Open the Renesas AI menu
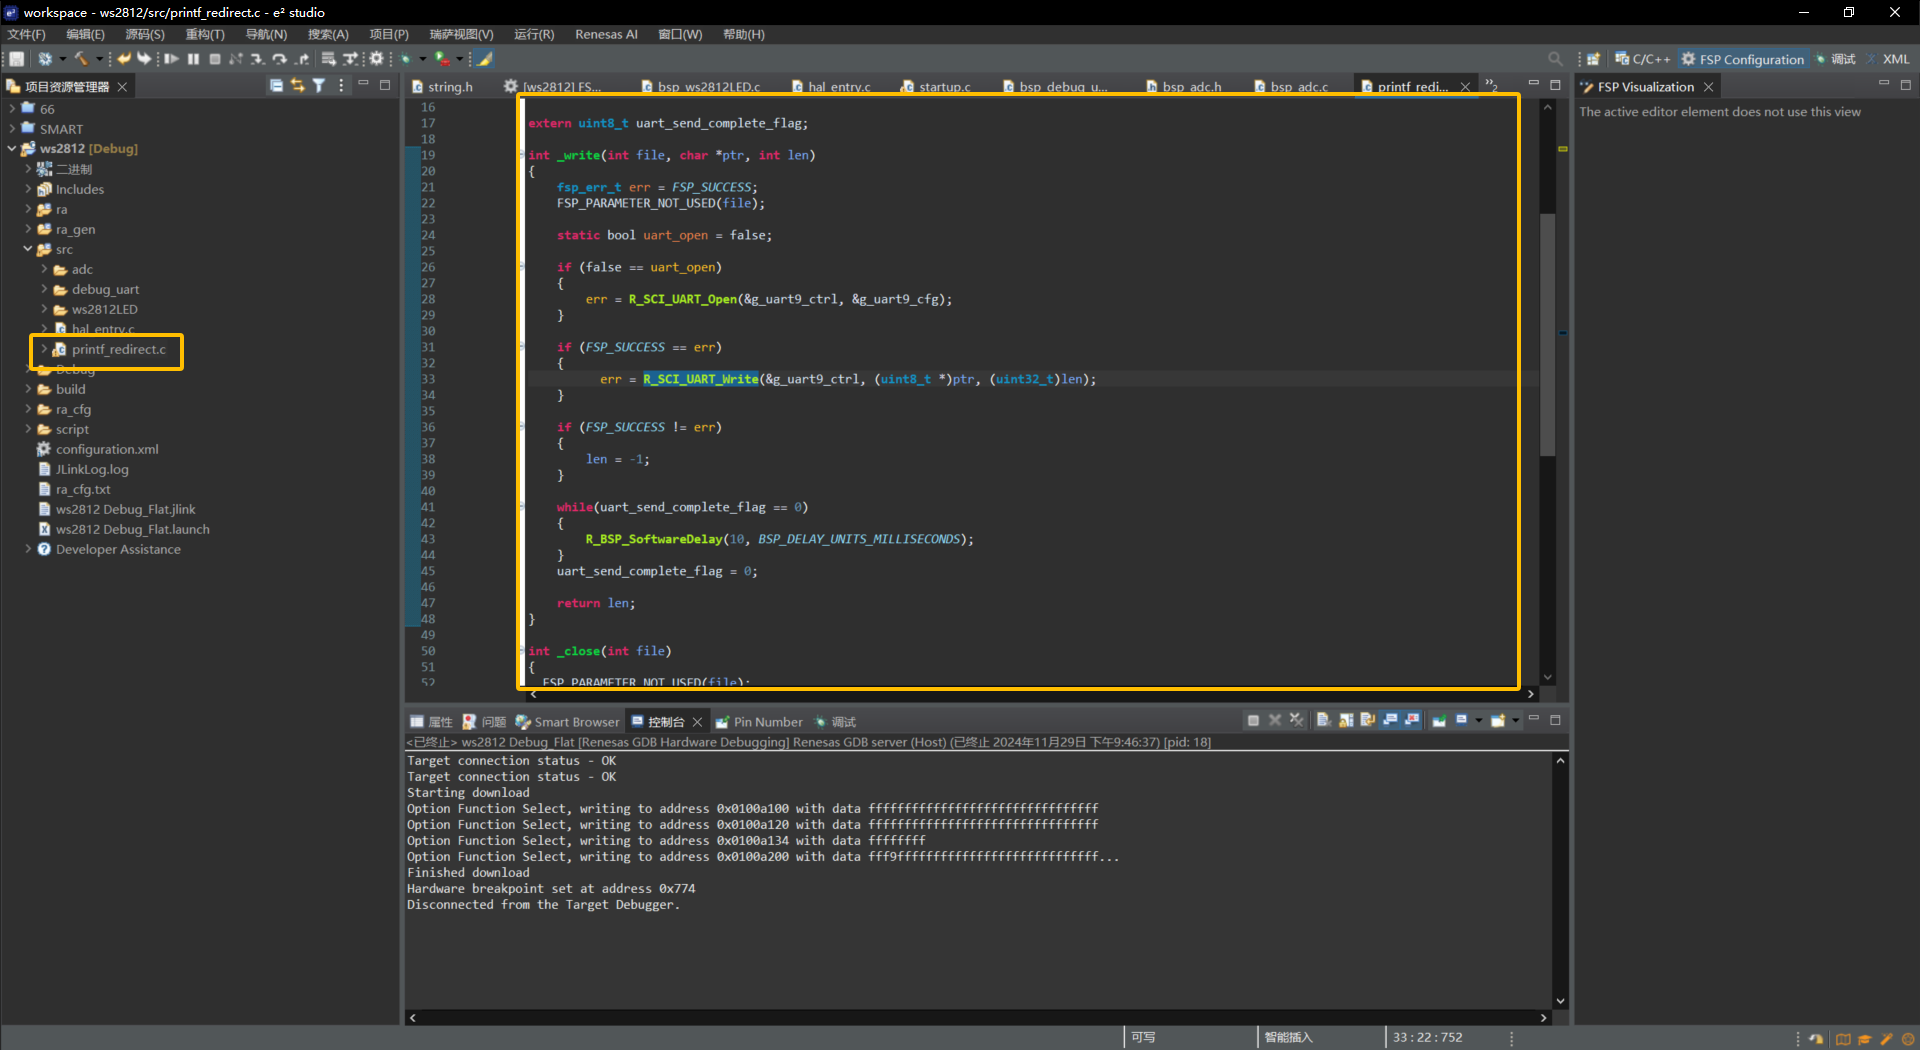The width and height of the screenshot is (1920, 1050). pos(606,34)
